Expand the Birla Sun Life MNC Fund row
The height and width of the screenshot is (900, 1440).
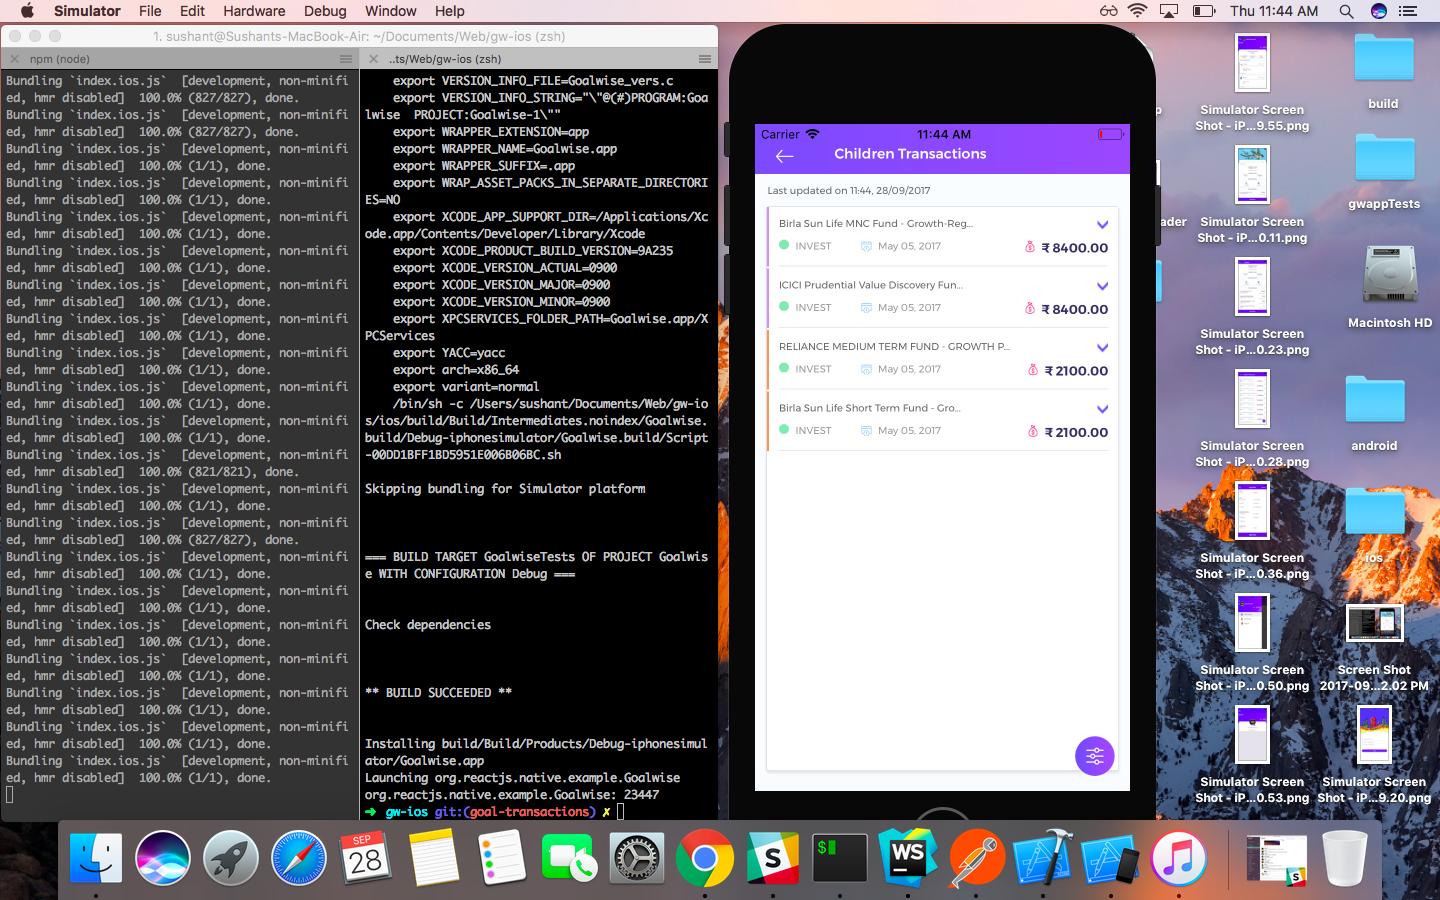1102,224
